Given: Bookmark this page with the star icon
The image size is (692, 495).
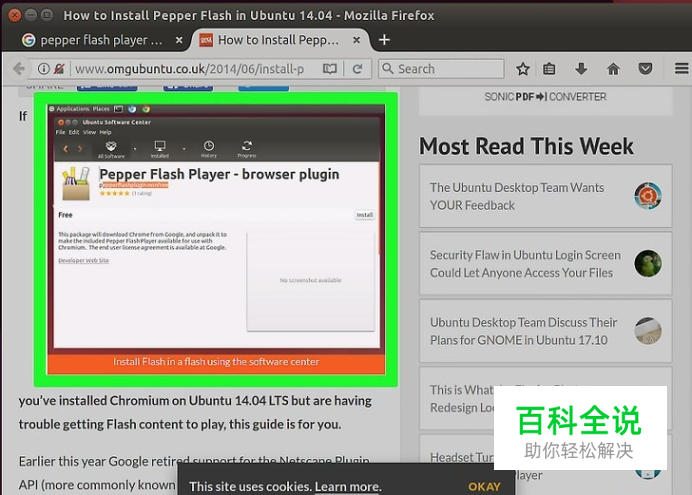Looking at the screenshot, I should tap(523, 69).
